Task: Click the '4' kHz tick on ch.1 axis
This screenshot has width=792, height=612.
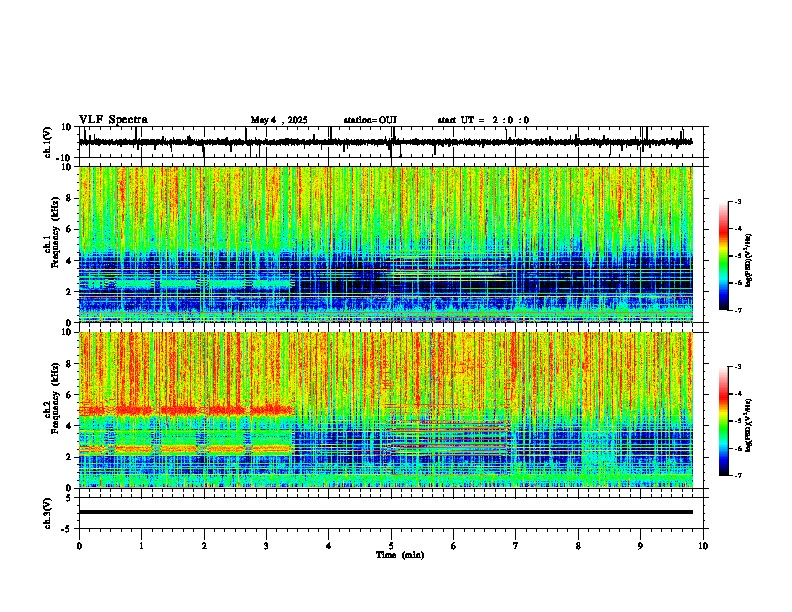Action: [x=70, y=261]
